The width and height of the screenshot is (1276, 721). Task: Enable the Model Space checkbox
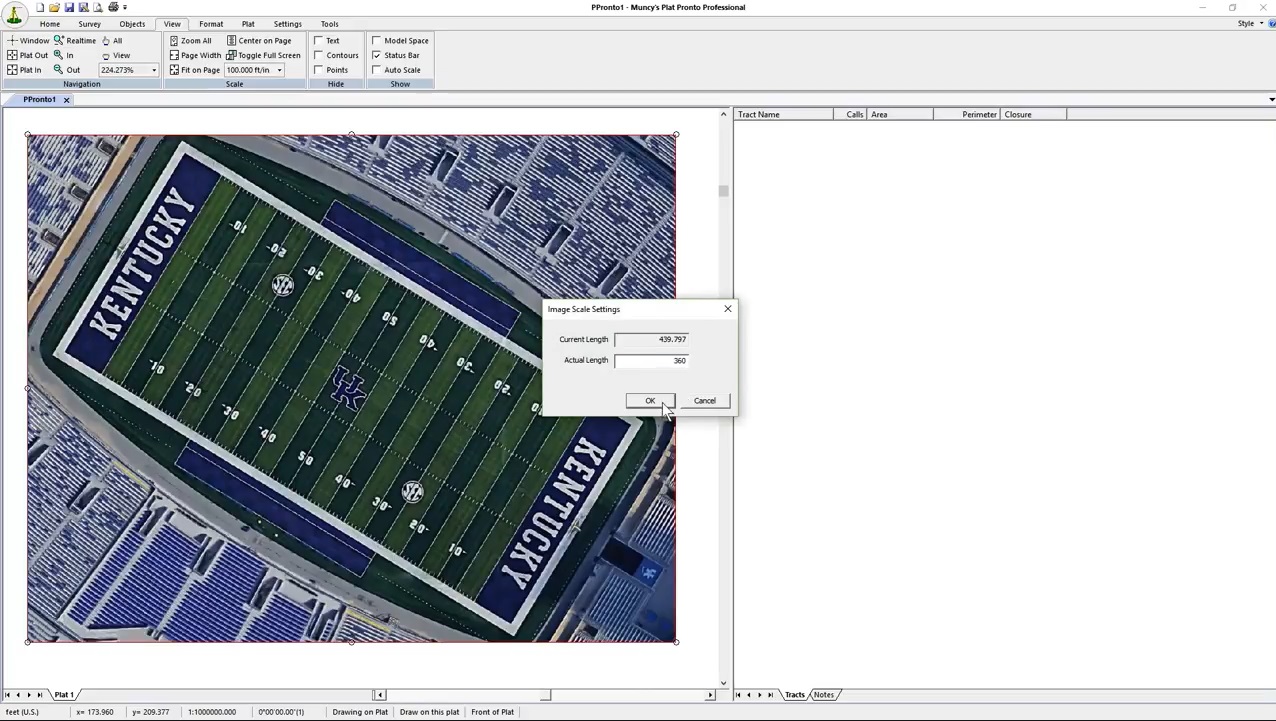click(376, 41)
